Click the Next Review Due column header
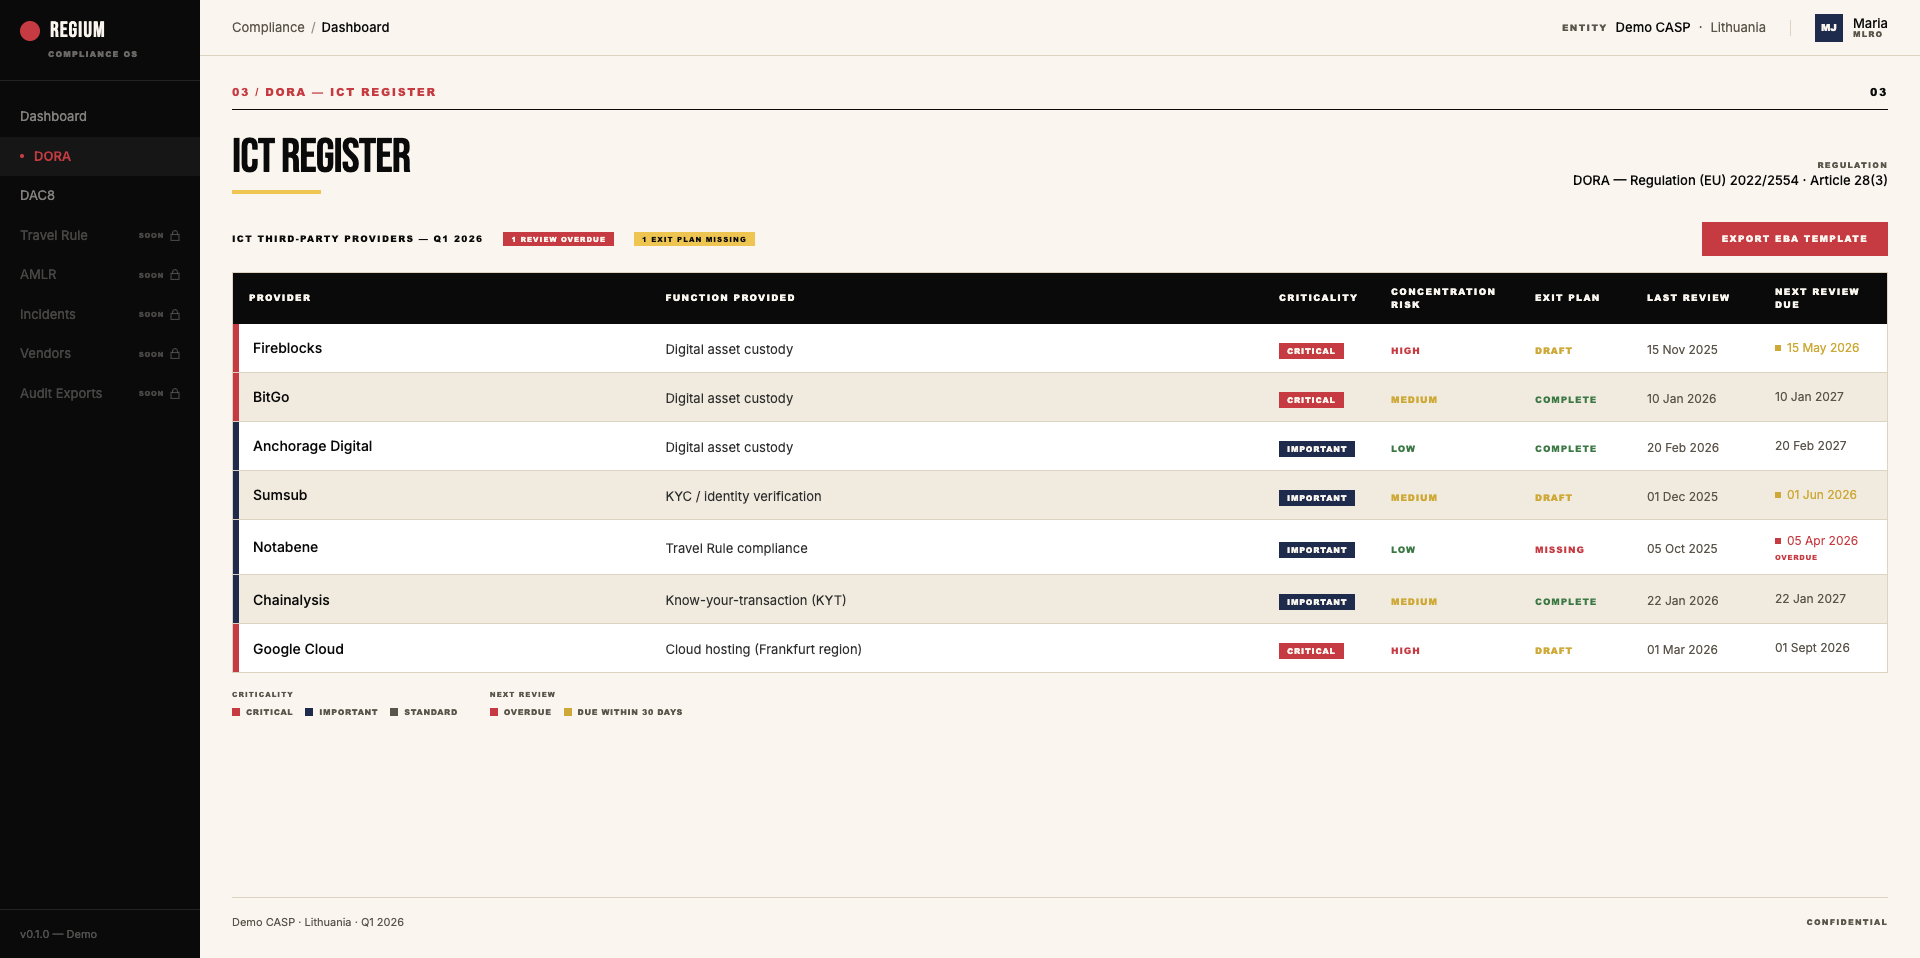This screenshot has width=1920, height=958. (x=1817, y=298)
